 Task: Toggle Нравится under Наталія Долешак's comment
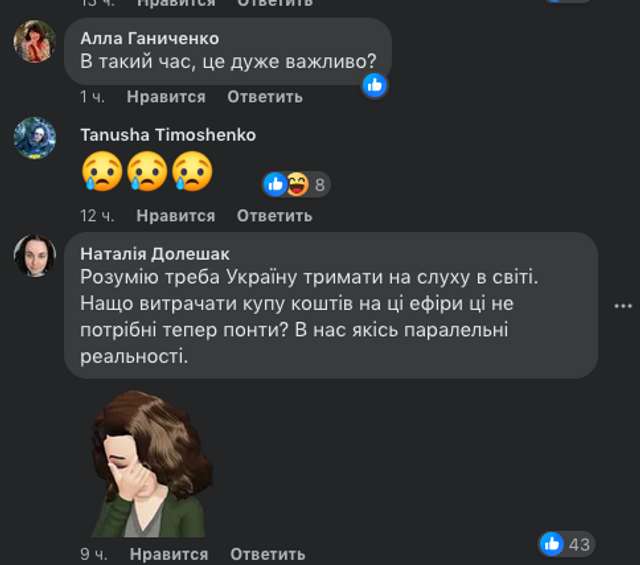coord(169,554)
